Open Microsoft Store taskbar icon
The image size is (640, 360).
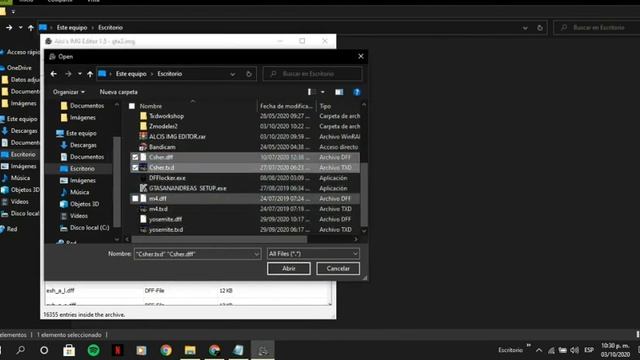pyautogui.click(x=69, y=350)
